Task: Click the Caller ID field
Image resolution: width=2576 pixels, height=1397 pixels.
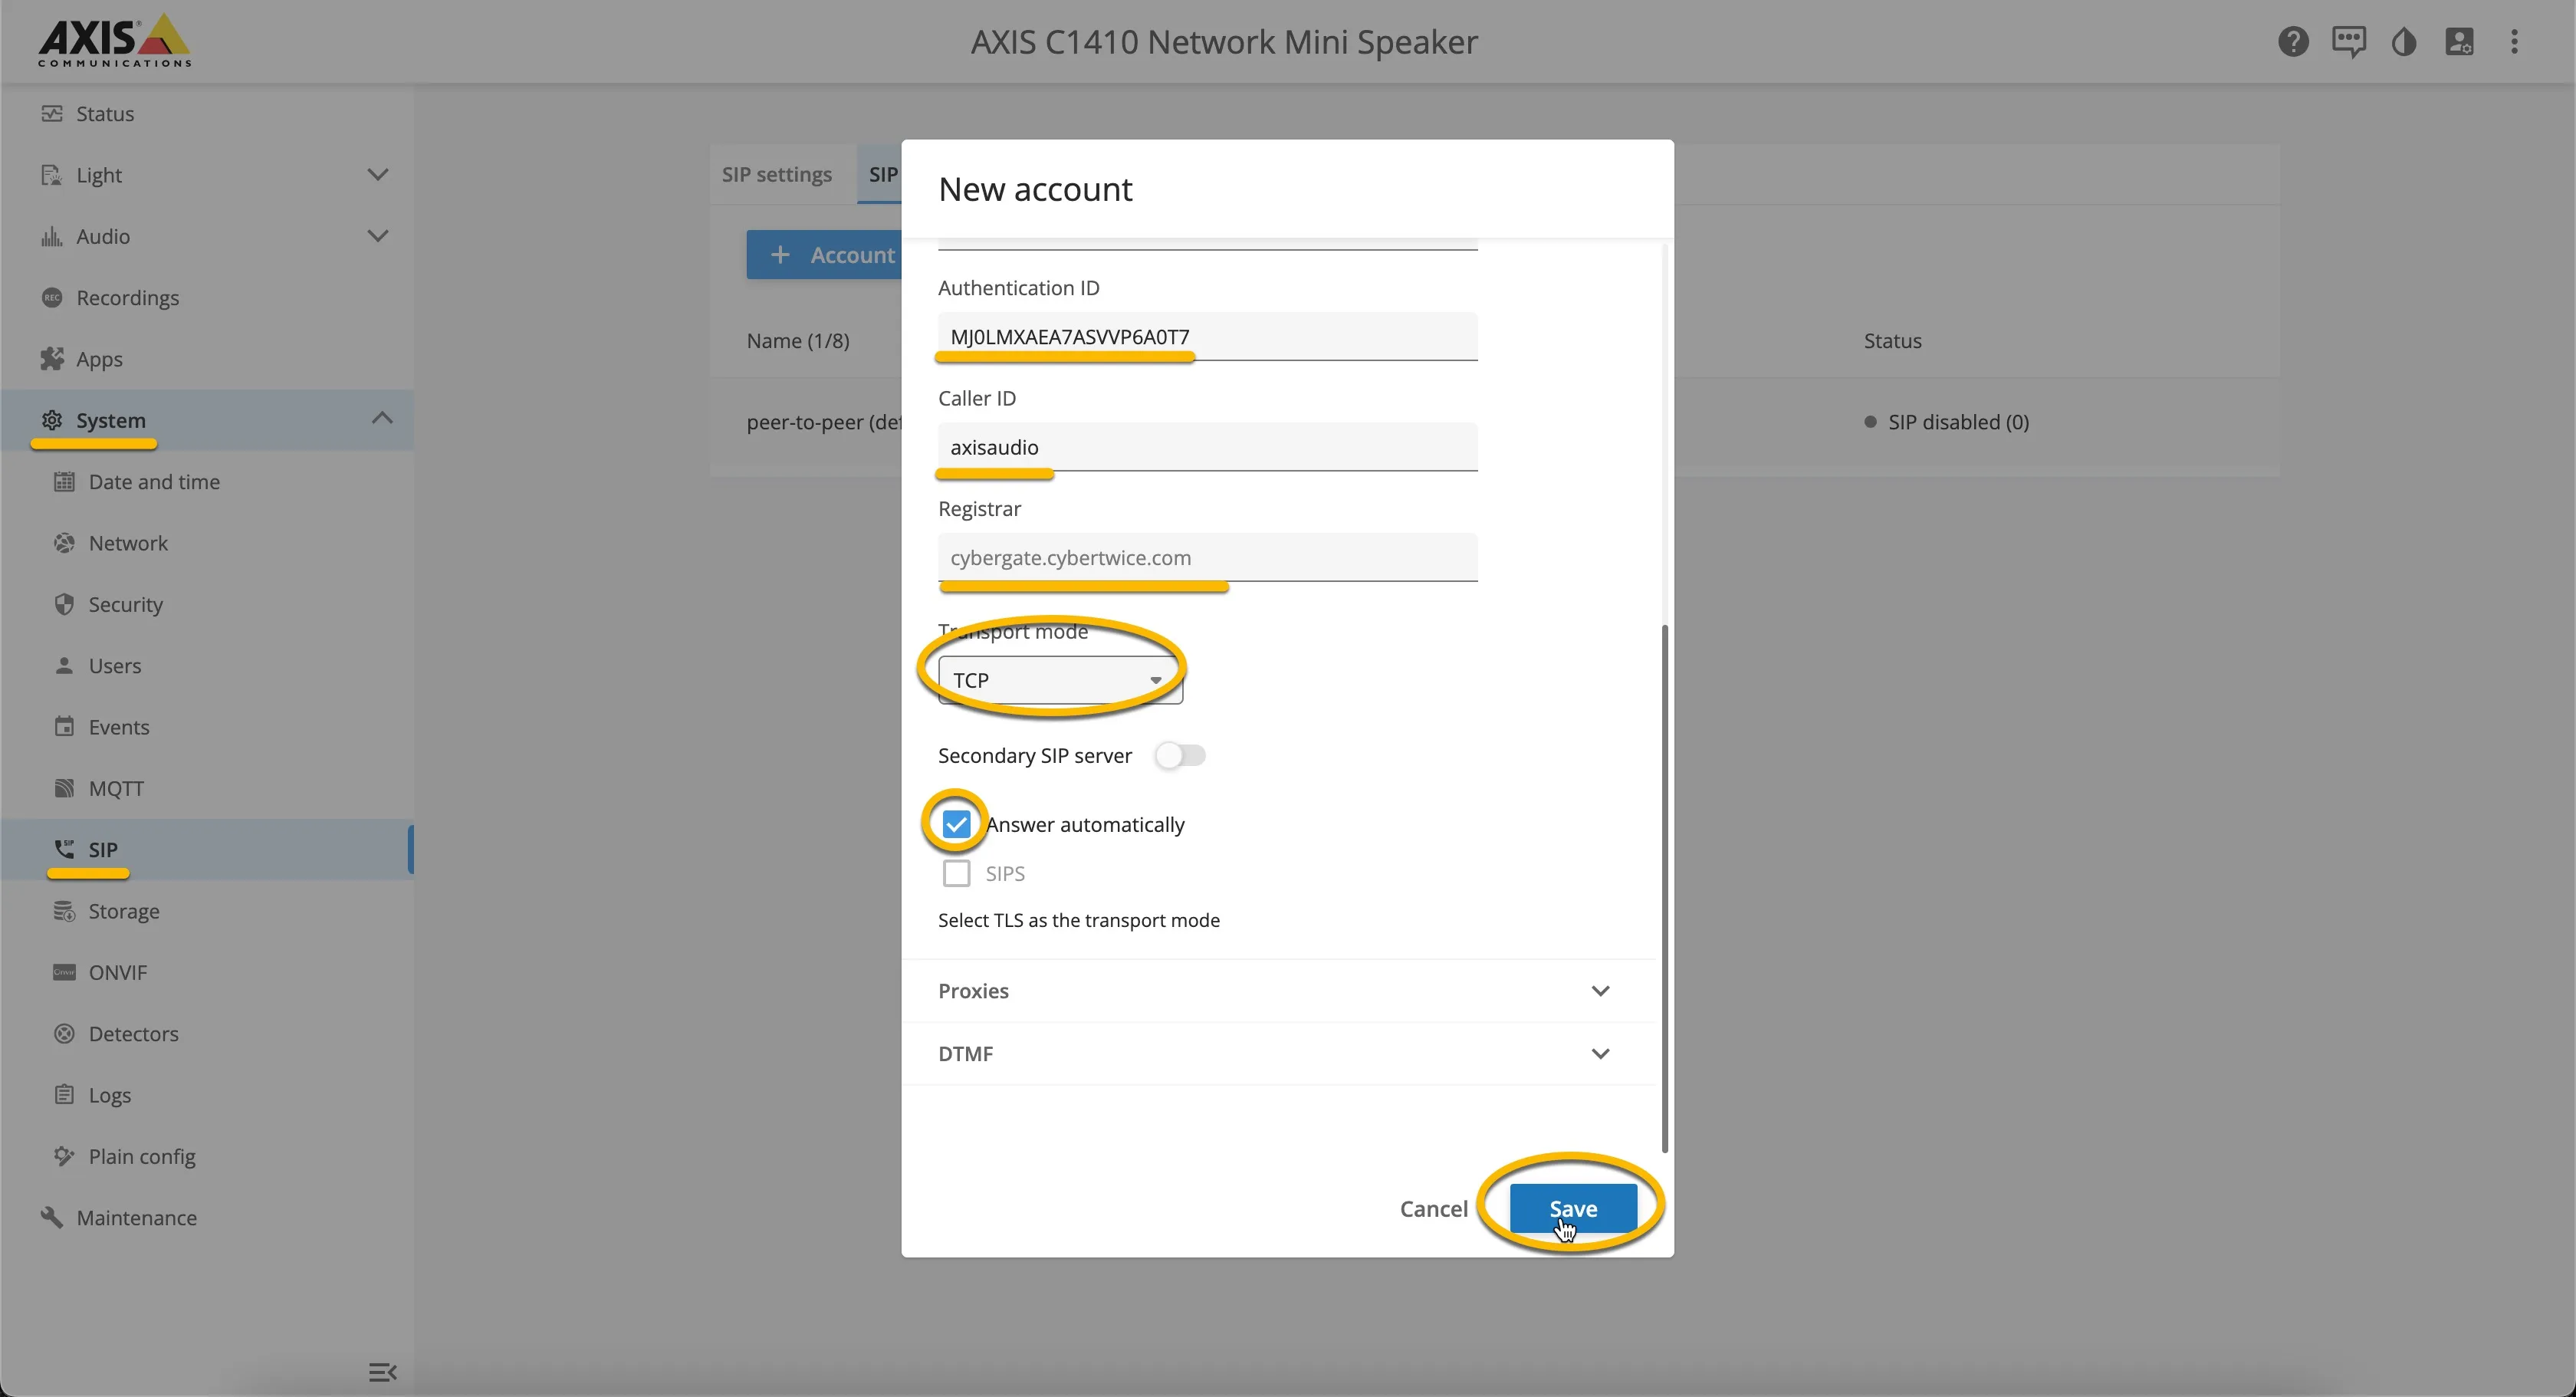Action: click(1207, 446)
